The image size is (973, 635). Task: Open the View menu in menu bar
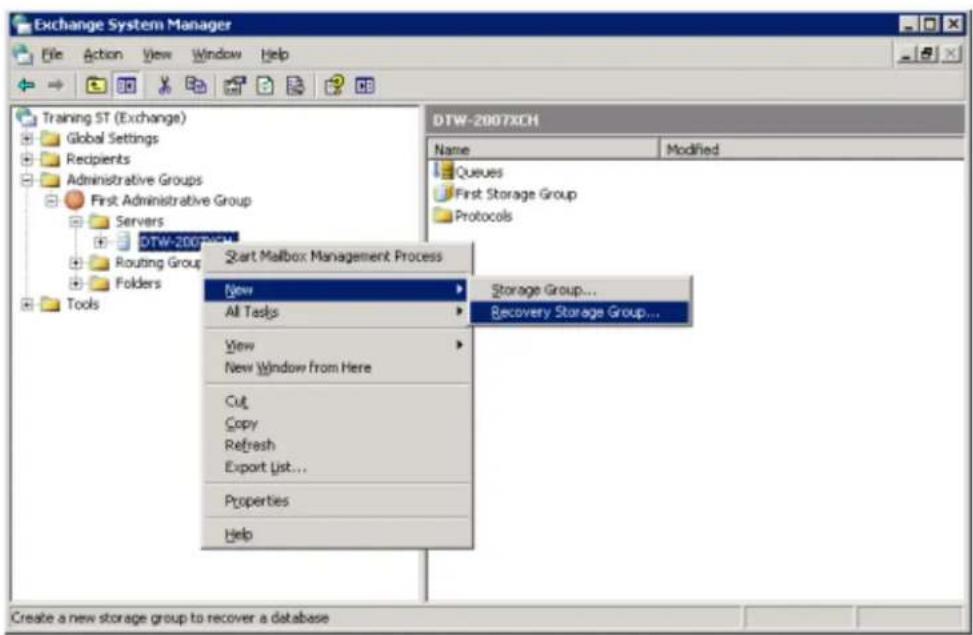(x=157, y=55)
